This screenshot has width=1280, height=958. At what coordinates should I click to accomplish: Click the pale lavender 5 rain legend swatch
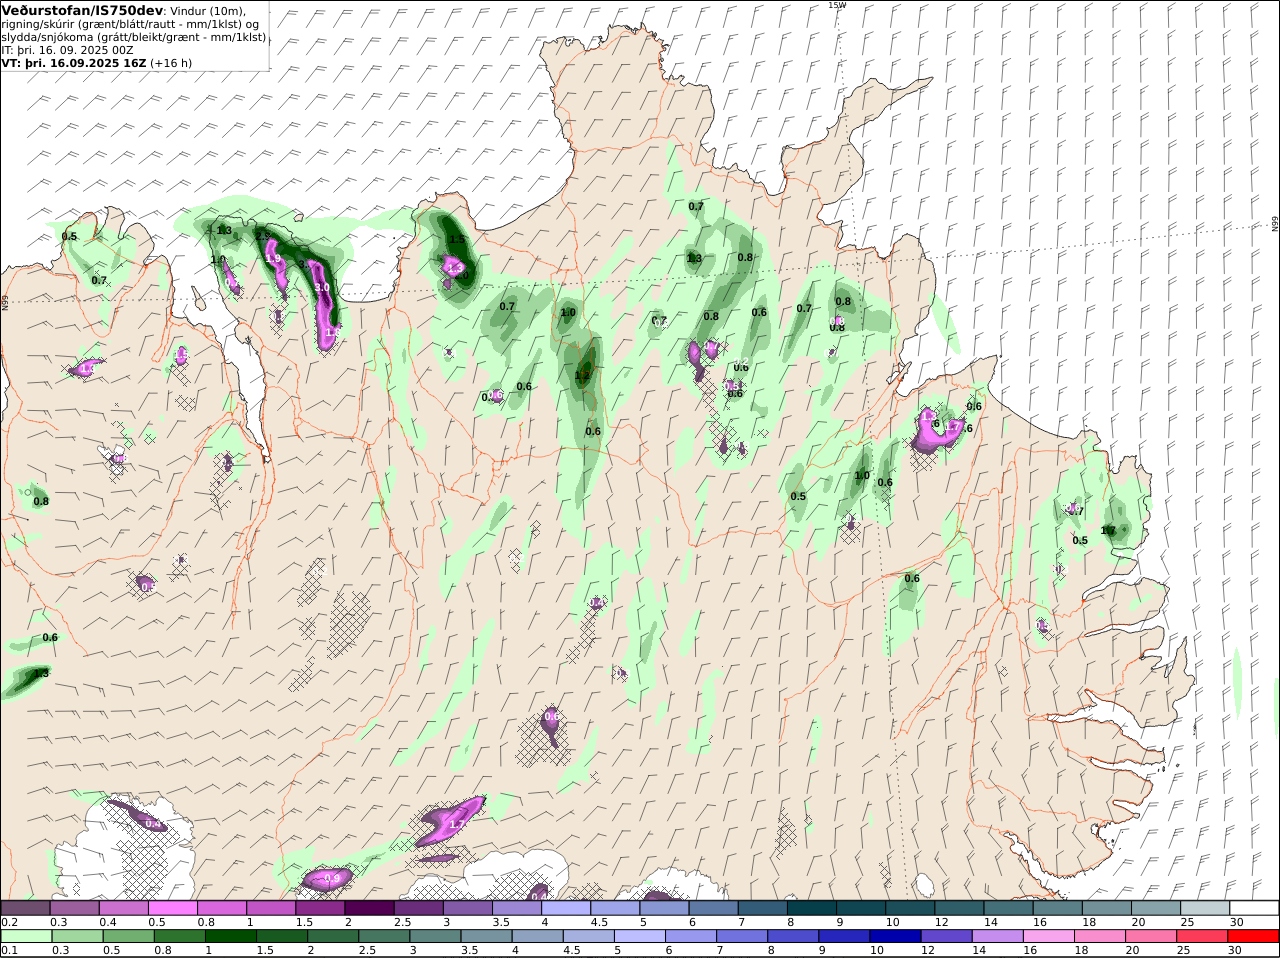pyautogui.click(x=640, y=936)
